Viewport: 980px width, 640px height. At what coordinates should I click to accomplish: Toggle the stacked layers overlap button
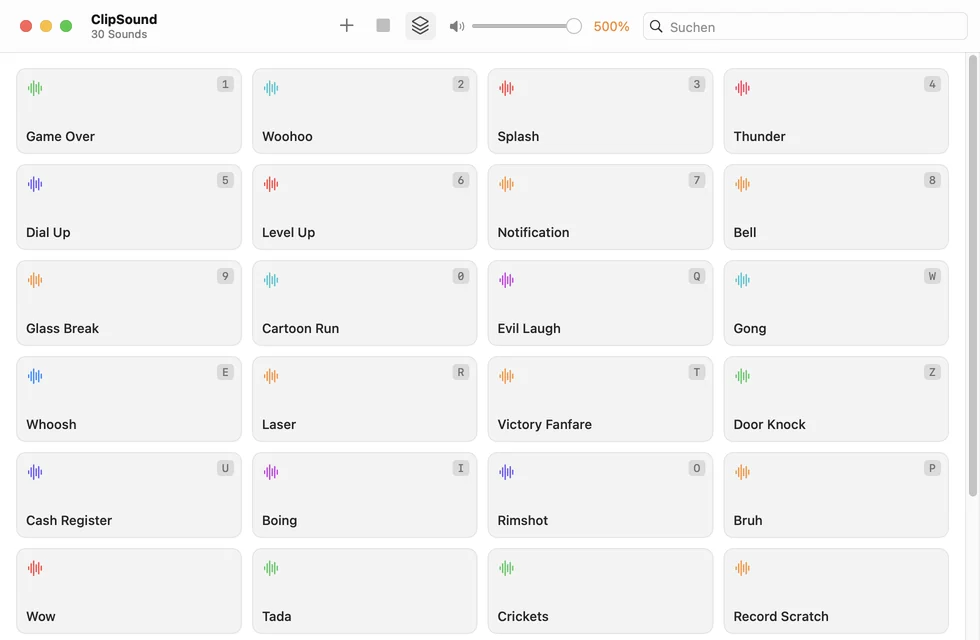[x=420, y=26]
